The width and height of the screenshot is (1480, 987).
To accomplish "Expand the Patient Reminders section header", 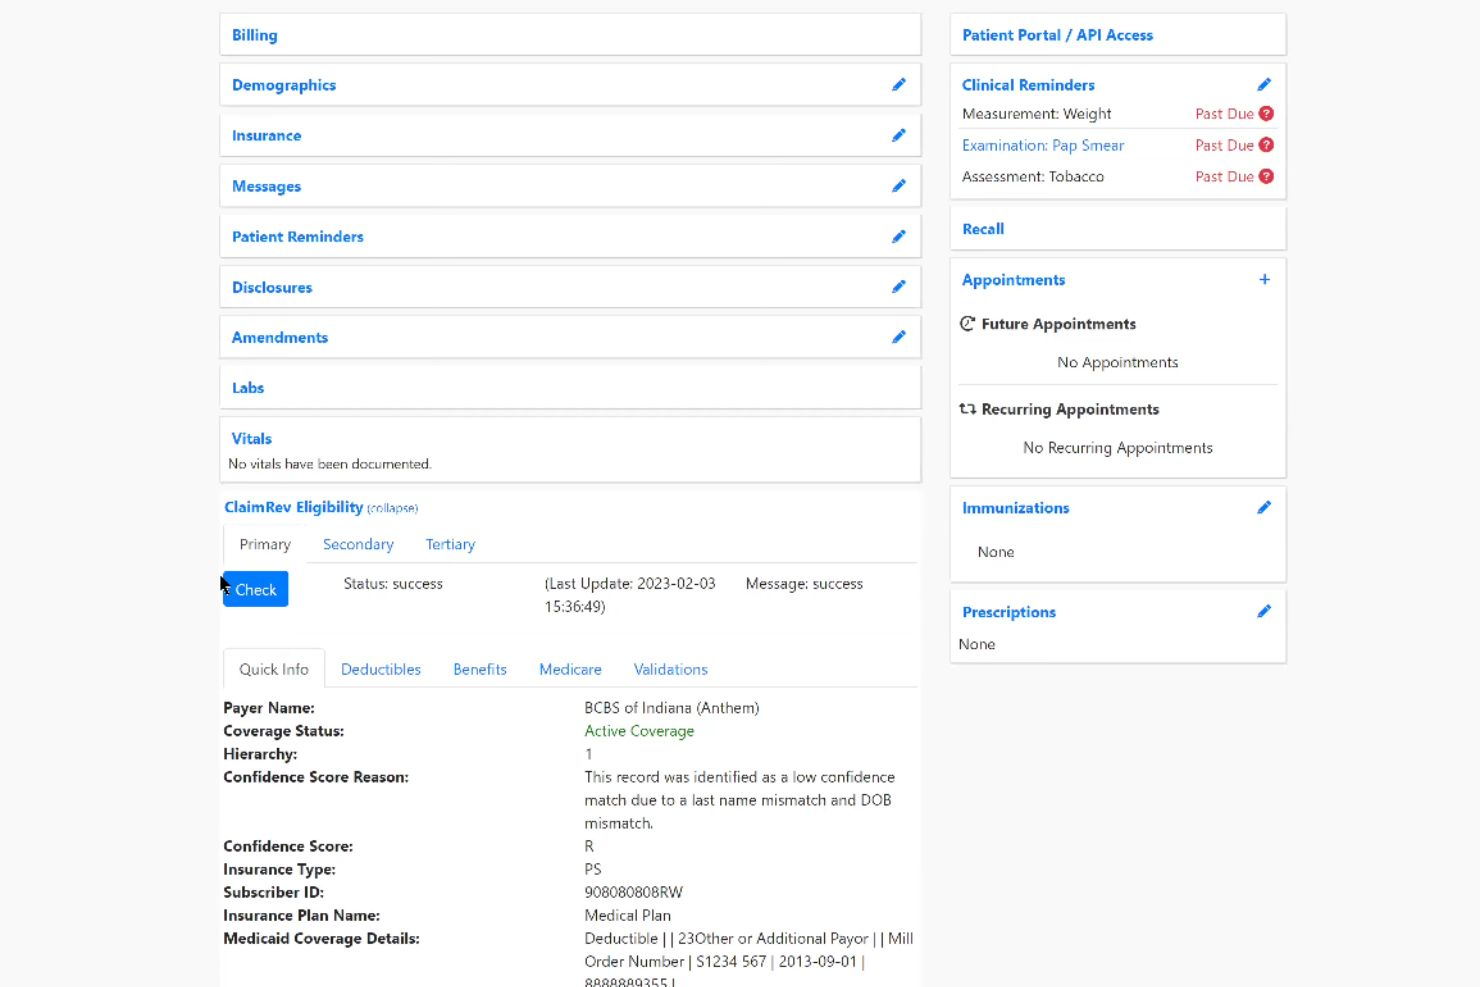I will coord(298,237).
